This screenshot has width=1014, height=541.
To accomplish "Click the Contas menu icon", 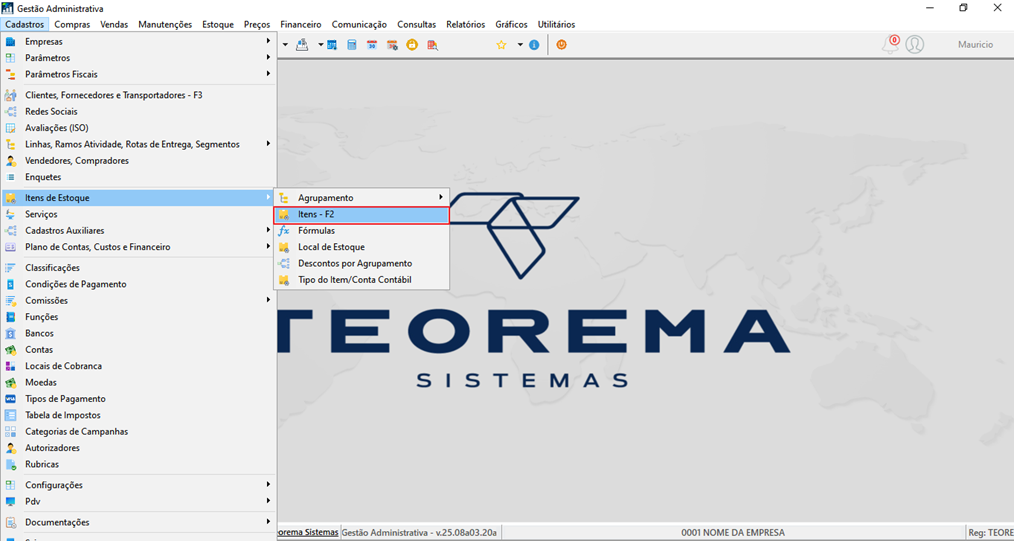I will click(x=10, y=350).
